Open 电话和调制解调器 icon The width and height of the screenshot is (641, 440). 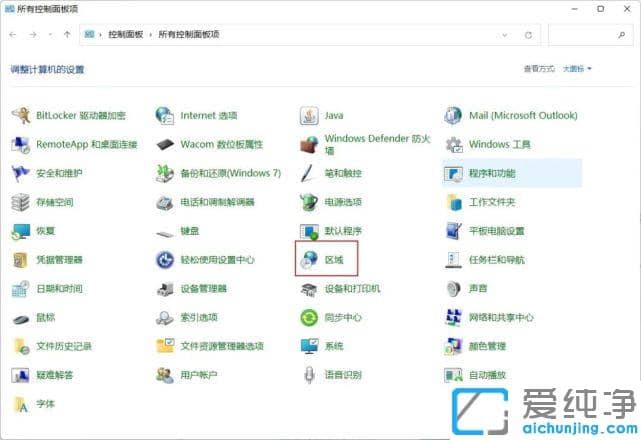coord(165,202)
